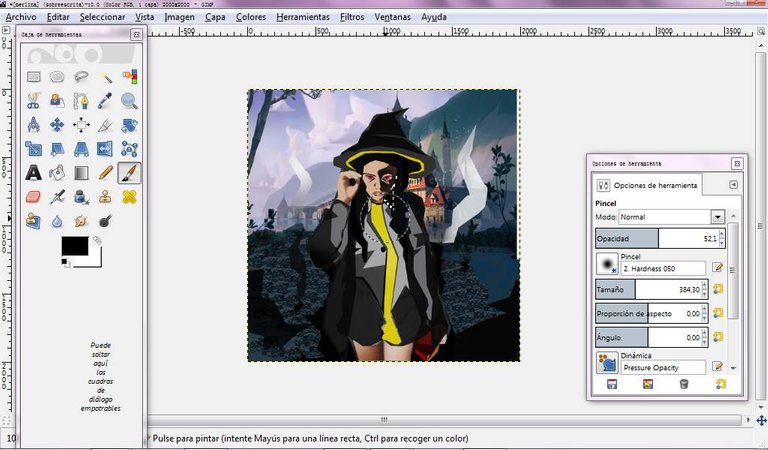Open the Capa menu
The image size is (768, 450).
coord(215,17)
